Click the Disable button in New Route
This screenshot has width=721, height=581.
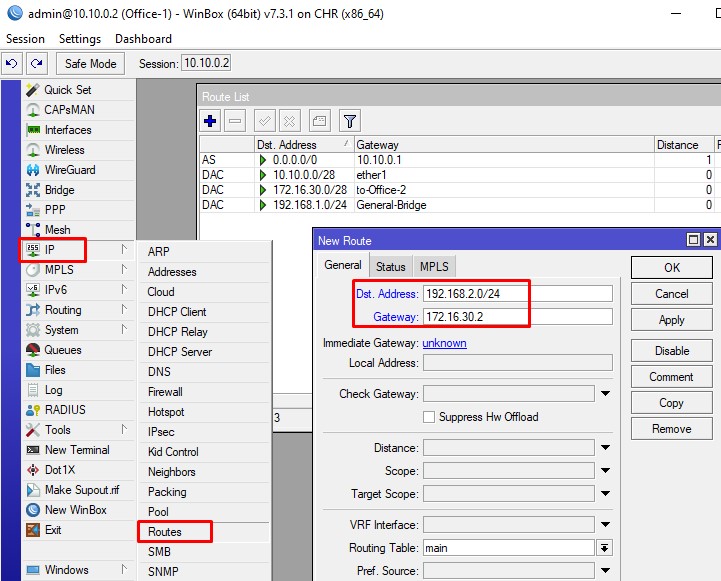click(x=672, y=351)
